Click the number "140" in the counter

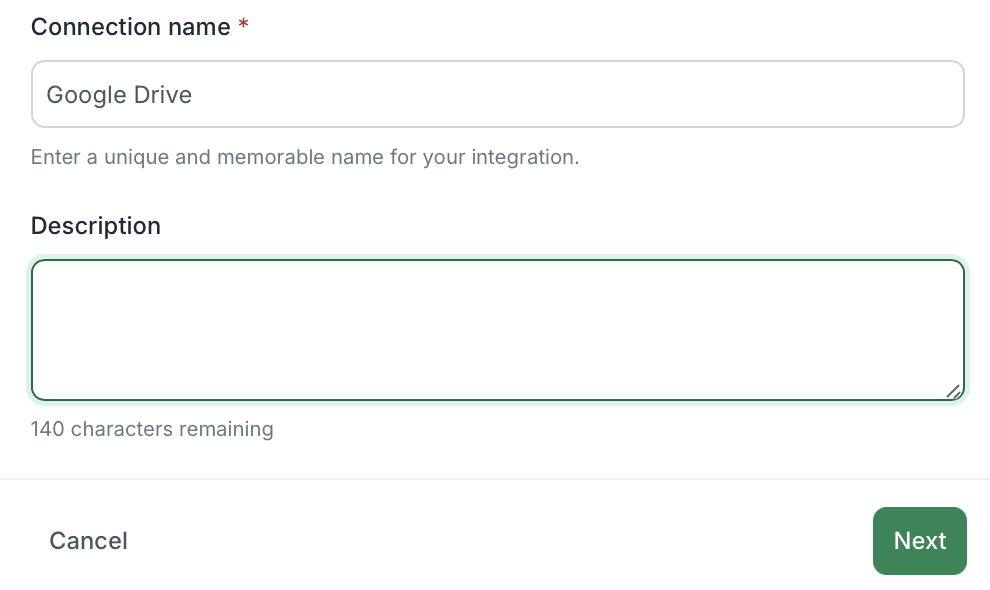pos(48,429)
